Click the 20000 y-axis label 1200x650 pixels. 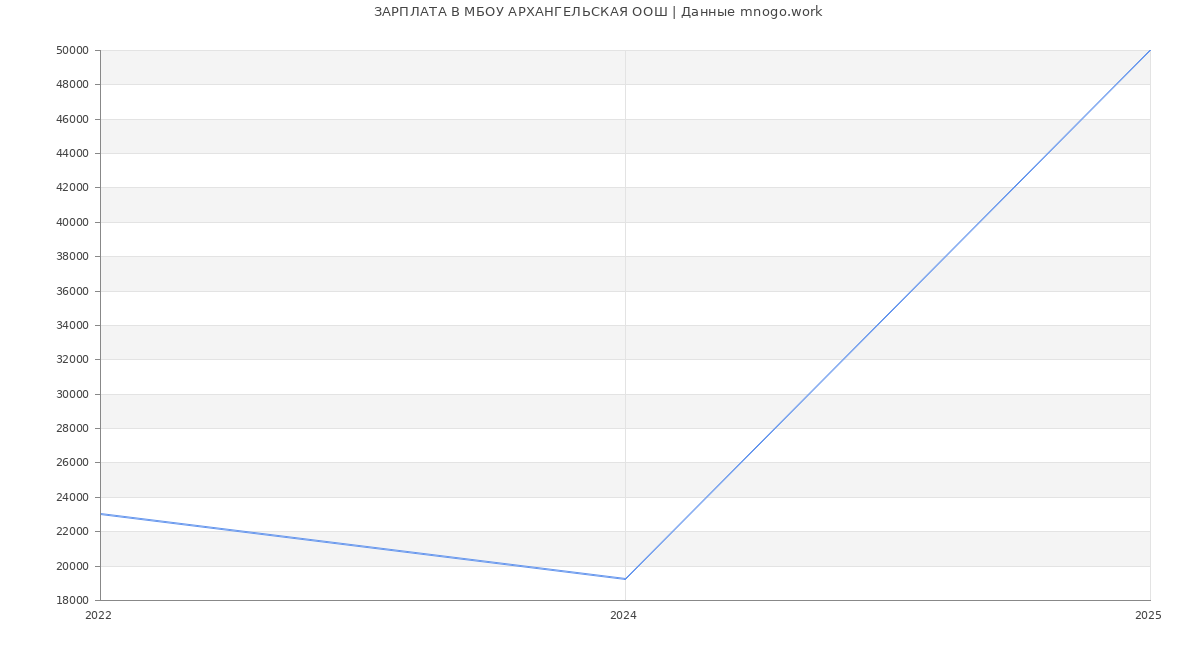[73, 566]
